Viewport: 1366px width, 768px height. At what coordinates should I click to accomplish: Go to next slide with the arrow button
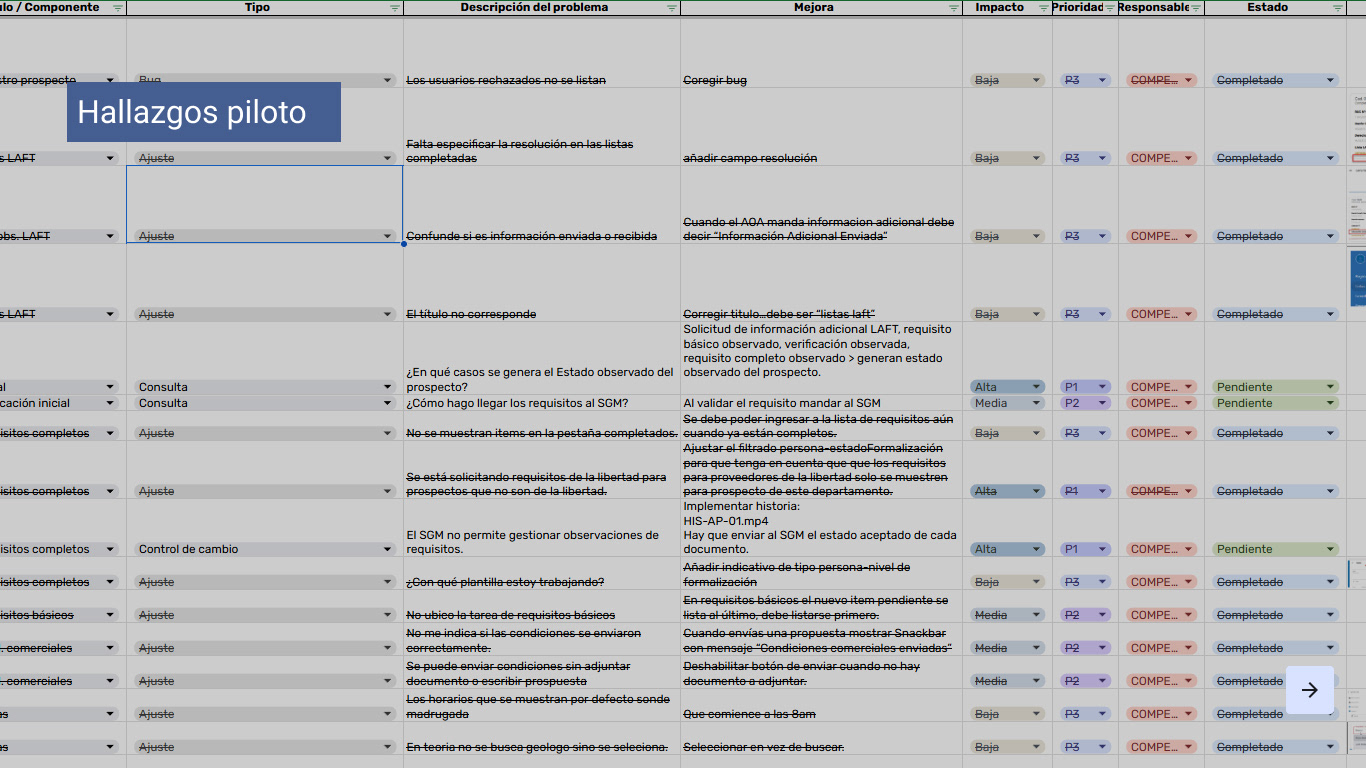click(x=1310, y=690)
